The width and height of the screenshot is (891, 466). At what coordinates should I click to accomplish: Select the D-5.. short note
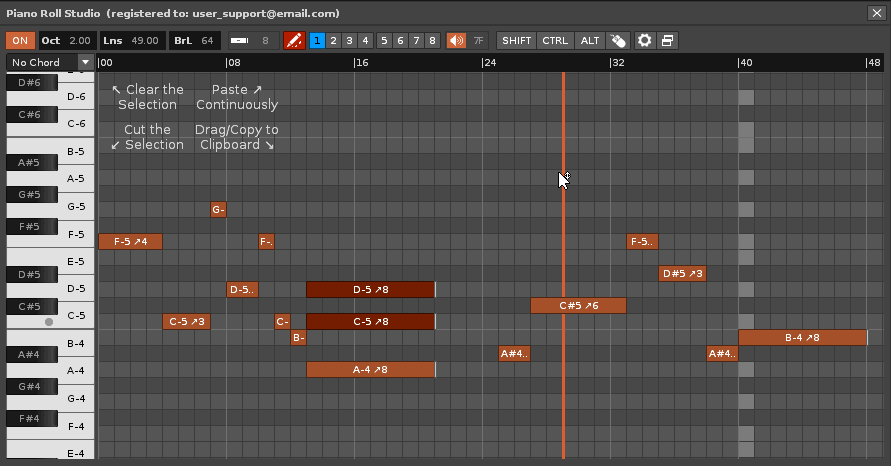242,289
